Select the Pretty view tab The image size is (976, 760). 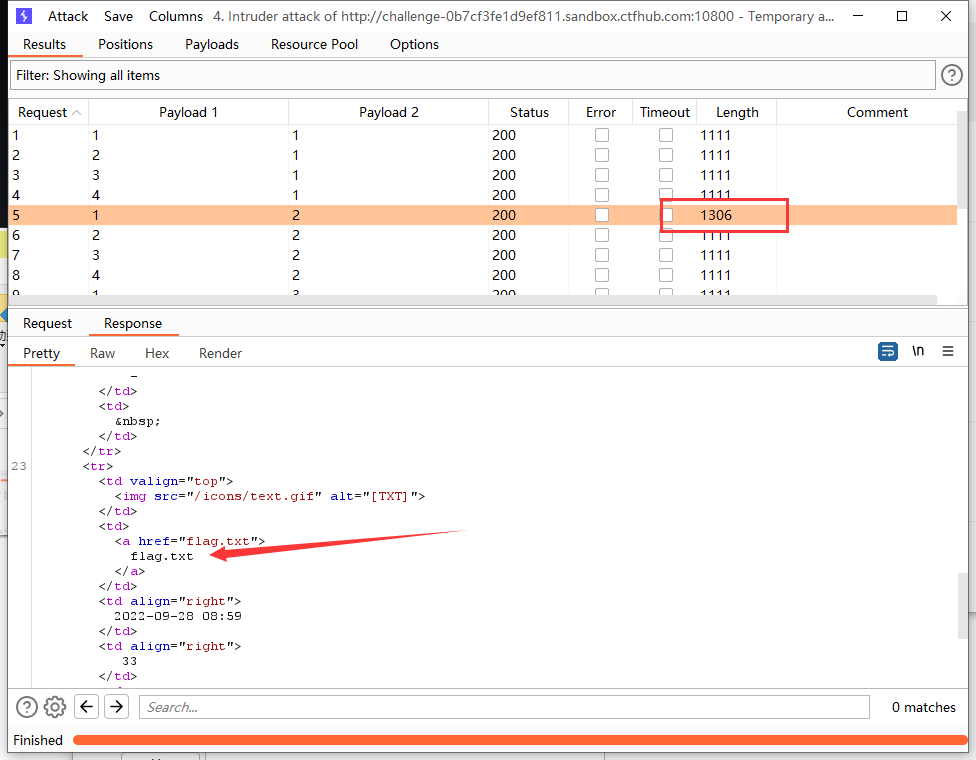(41, 353)
